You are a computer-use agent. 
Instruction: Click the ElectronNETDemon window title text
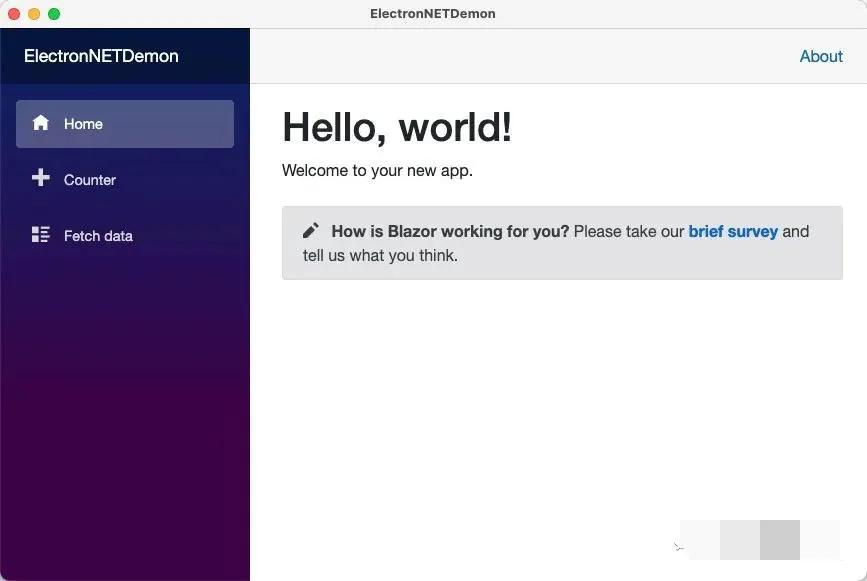point(433,14)
